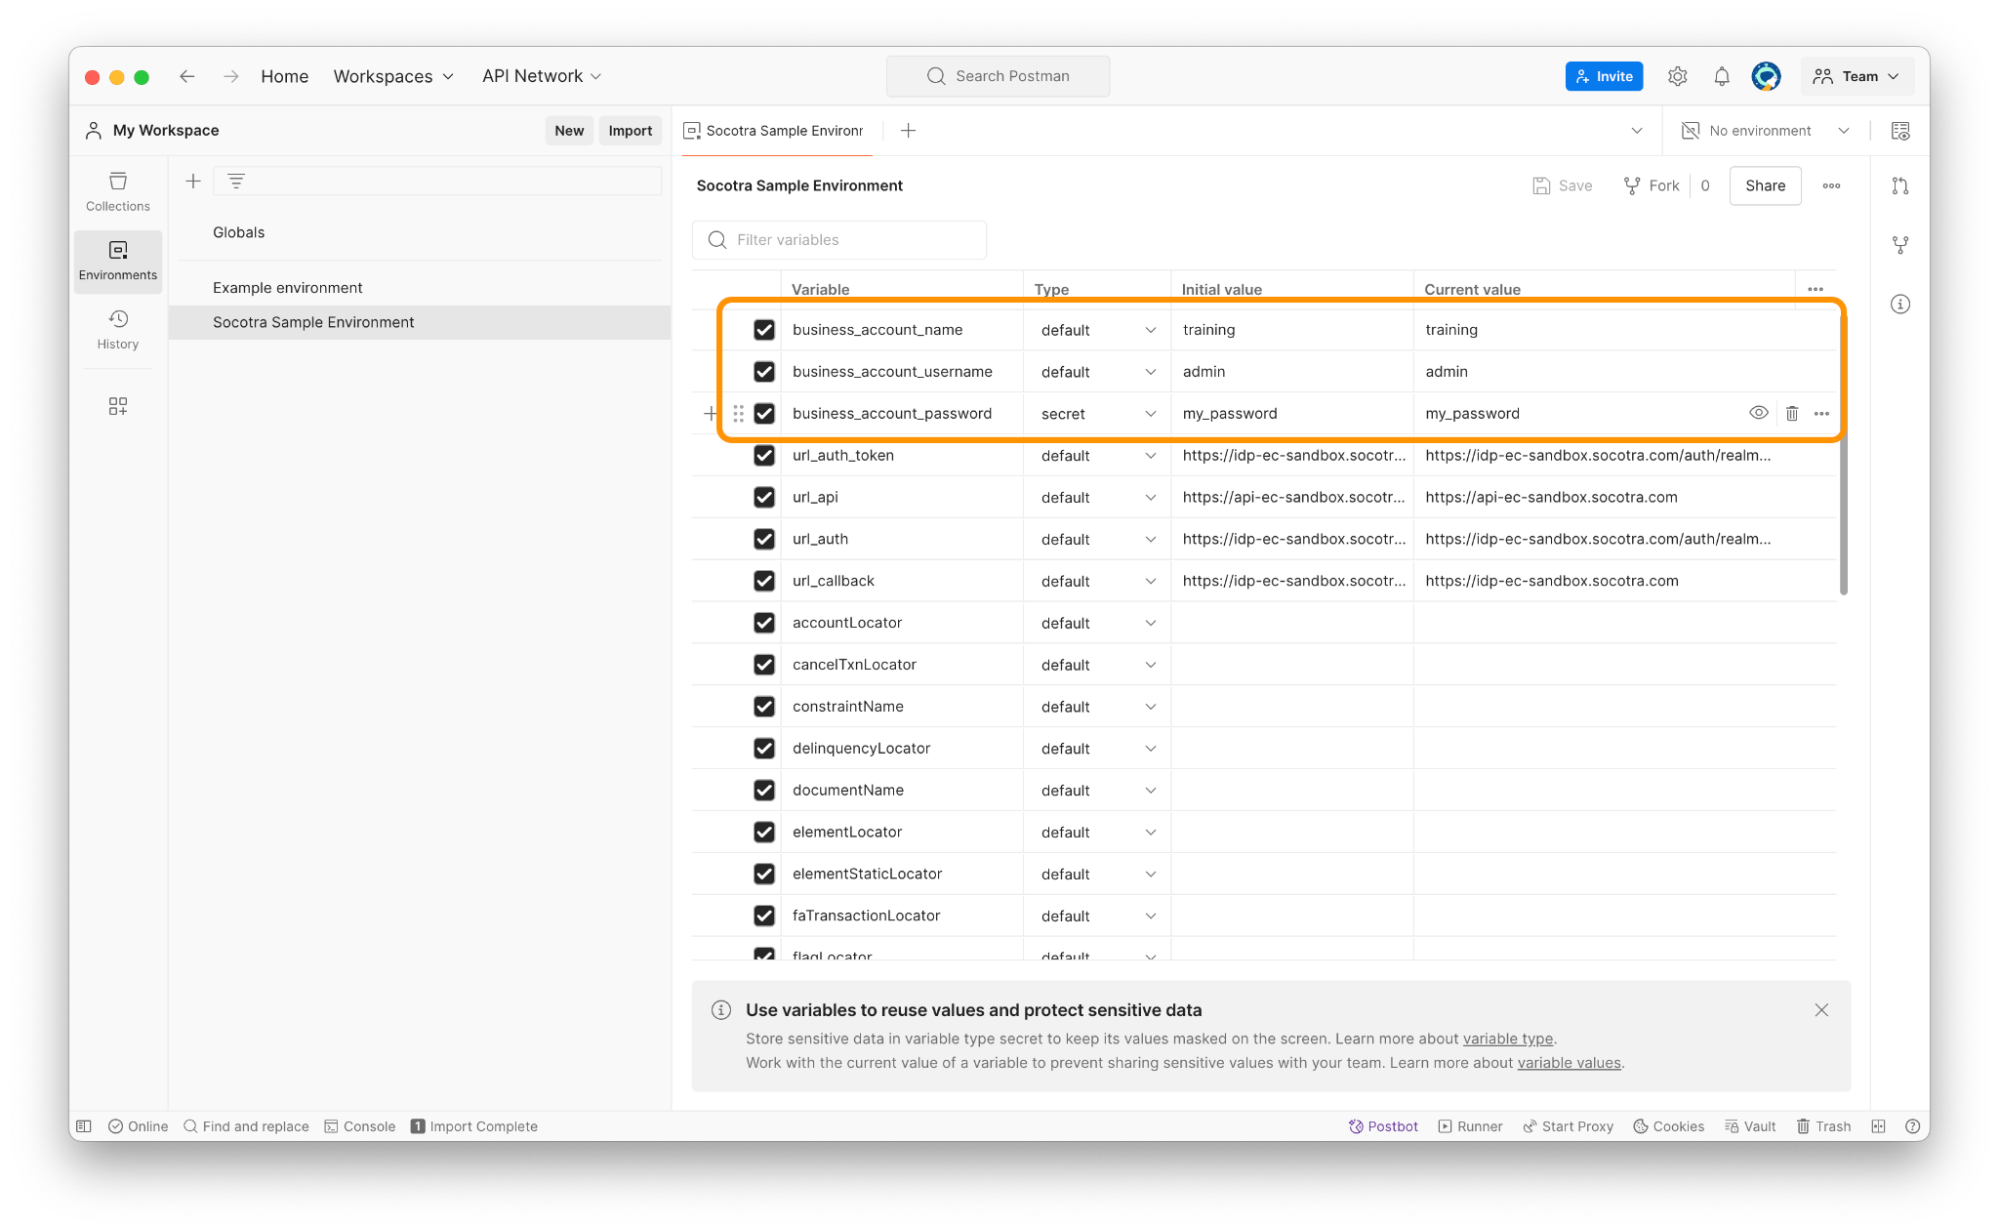1999x1232 pixels.
Task: Disable the url_api variable checkbox
Action: tap(764, 497)
